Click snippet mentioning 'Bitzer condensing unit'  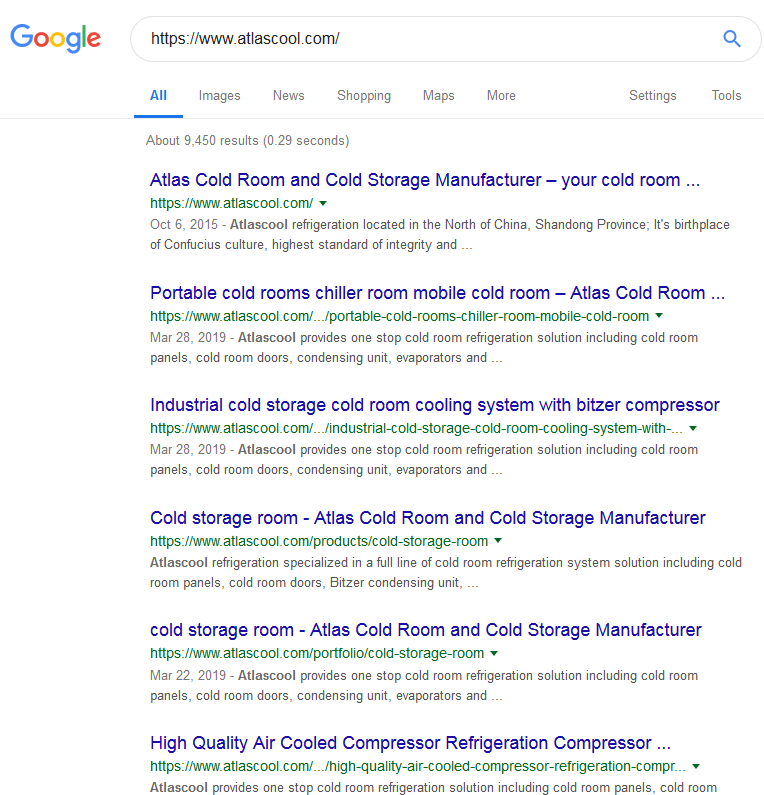pyautogui.click(x=446, y=573)
